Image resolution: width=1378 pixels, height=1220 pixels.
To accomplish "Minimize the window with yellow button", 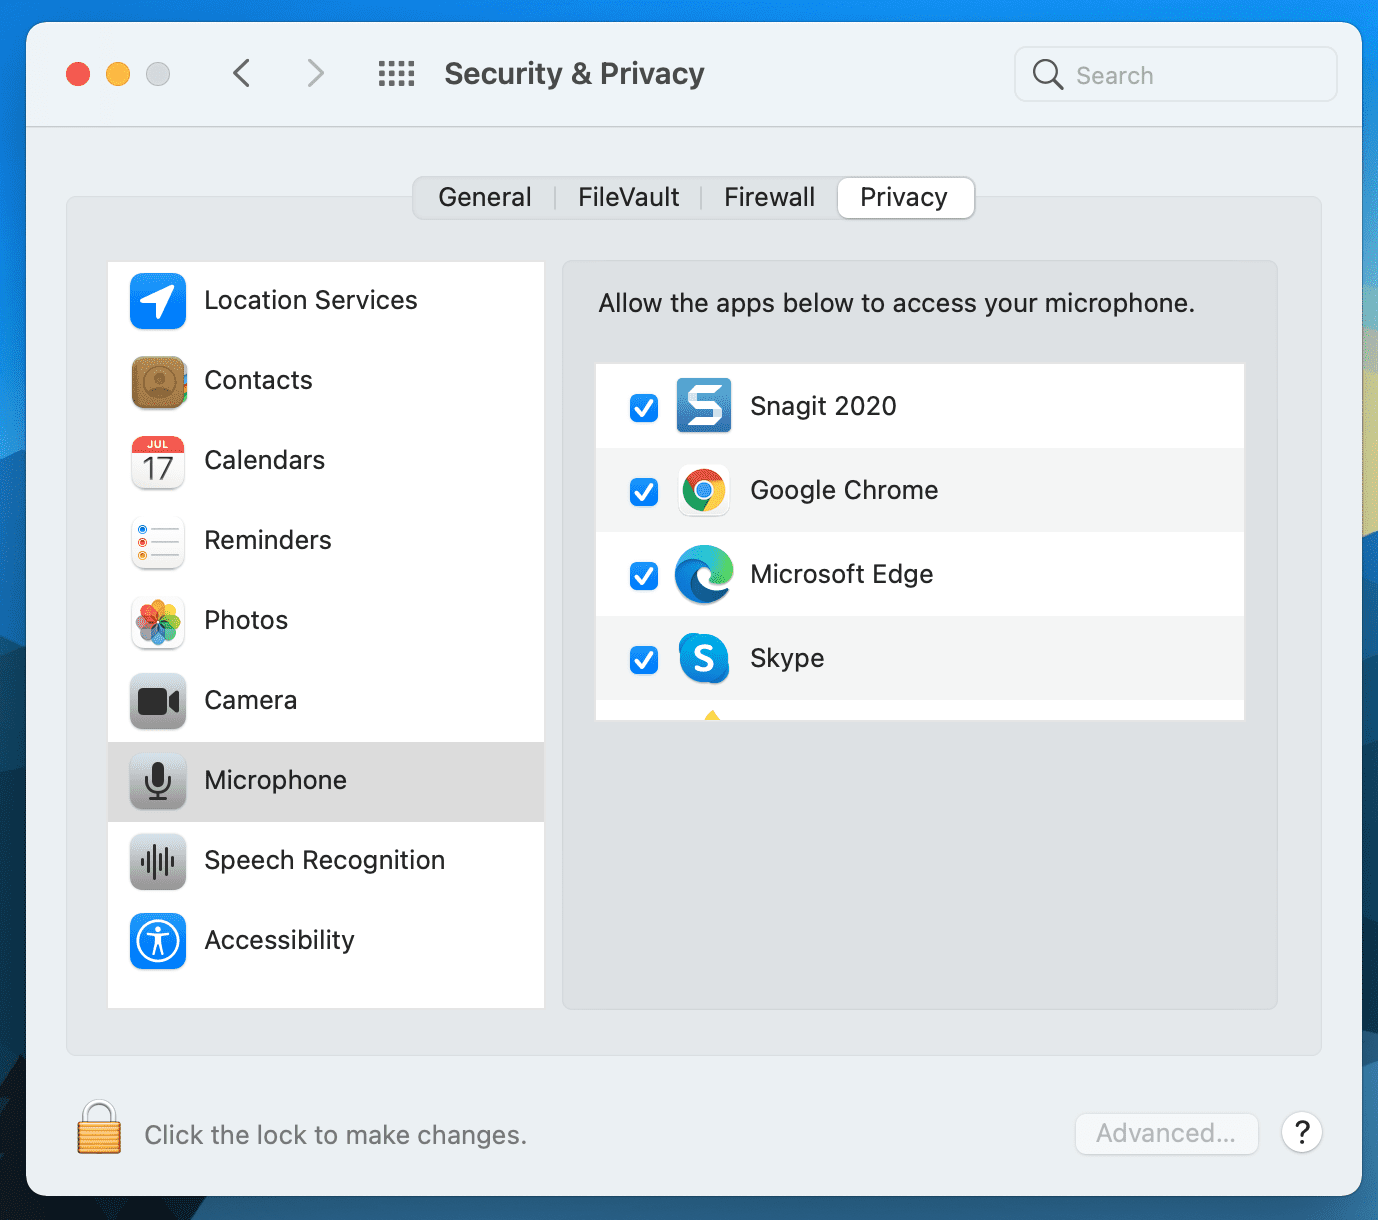I will point(118,74).
